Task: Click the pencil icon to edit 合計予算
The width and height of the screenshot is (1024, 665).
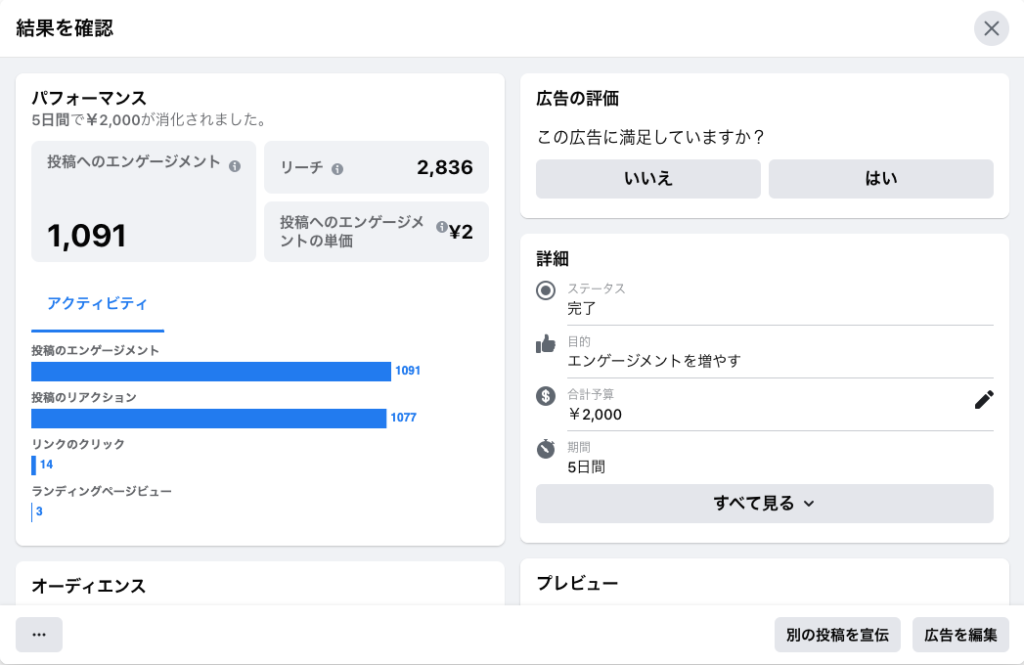Action: click(984, 401)
